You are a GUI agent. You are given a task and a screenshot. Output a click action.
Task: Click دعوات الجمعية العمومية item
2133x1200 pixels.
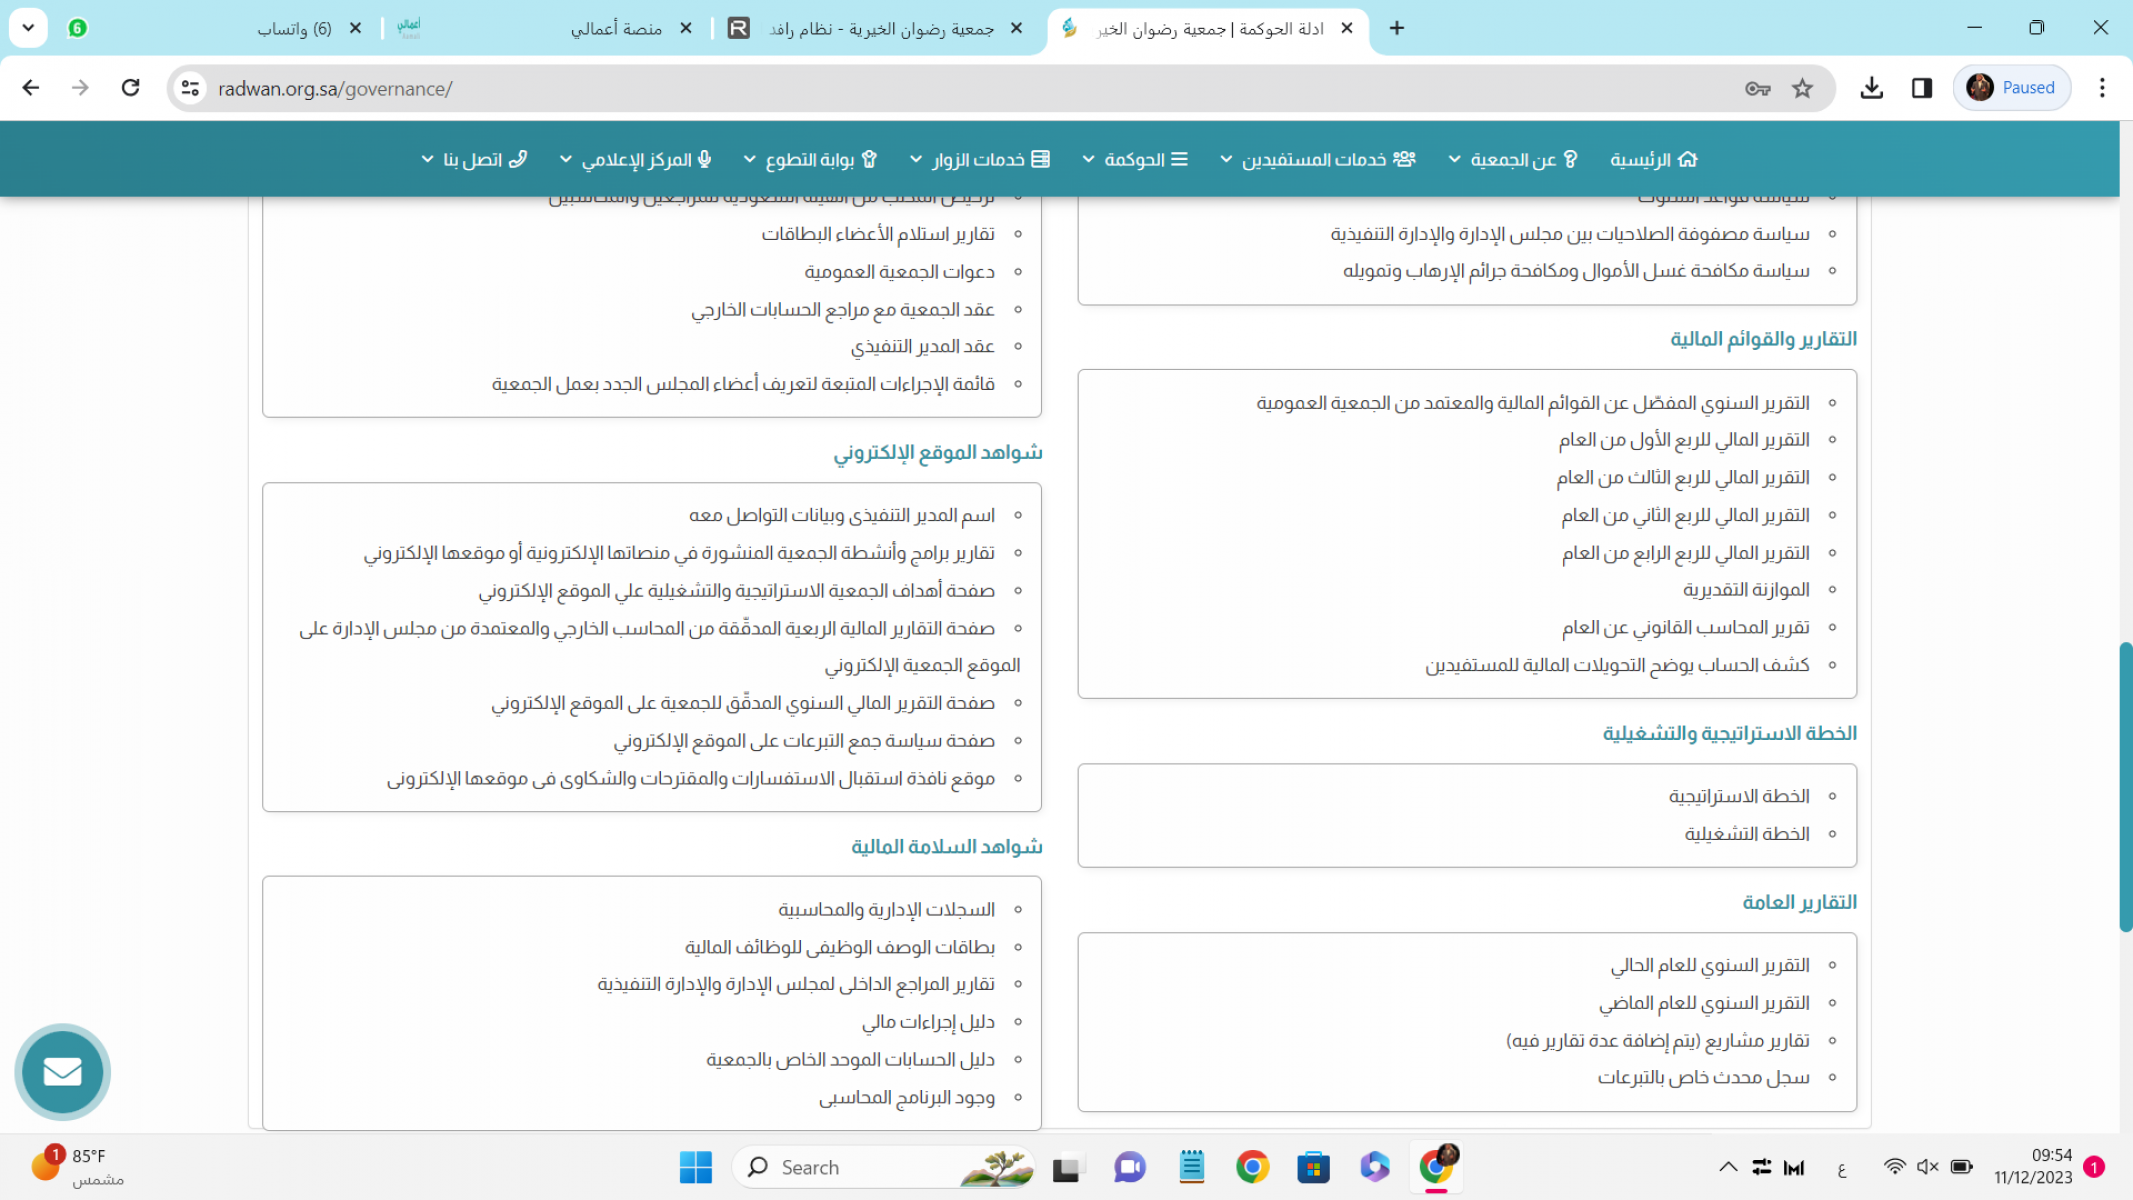pos(899,272)
